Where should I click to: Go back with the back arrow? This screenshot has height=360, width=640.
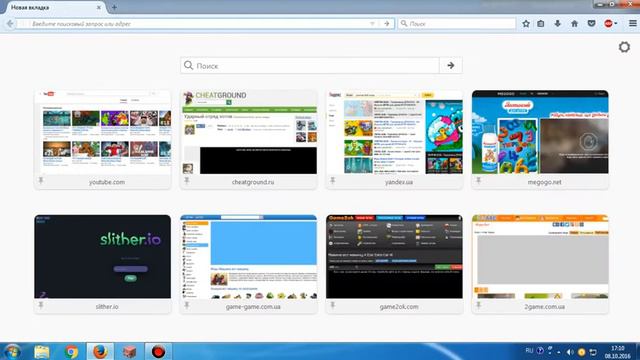click(x=10, y=24)
